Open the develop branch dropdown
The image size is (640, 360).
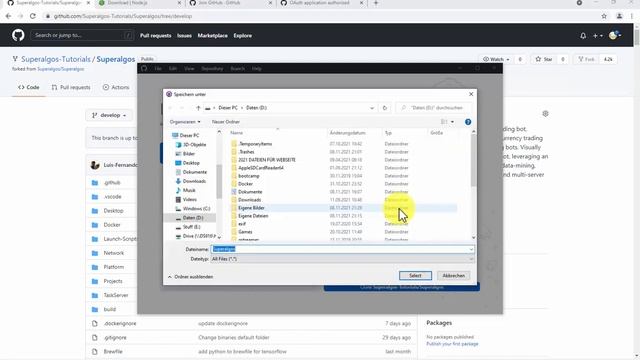click(109, 116)
